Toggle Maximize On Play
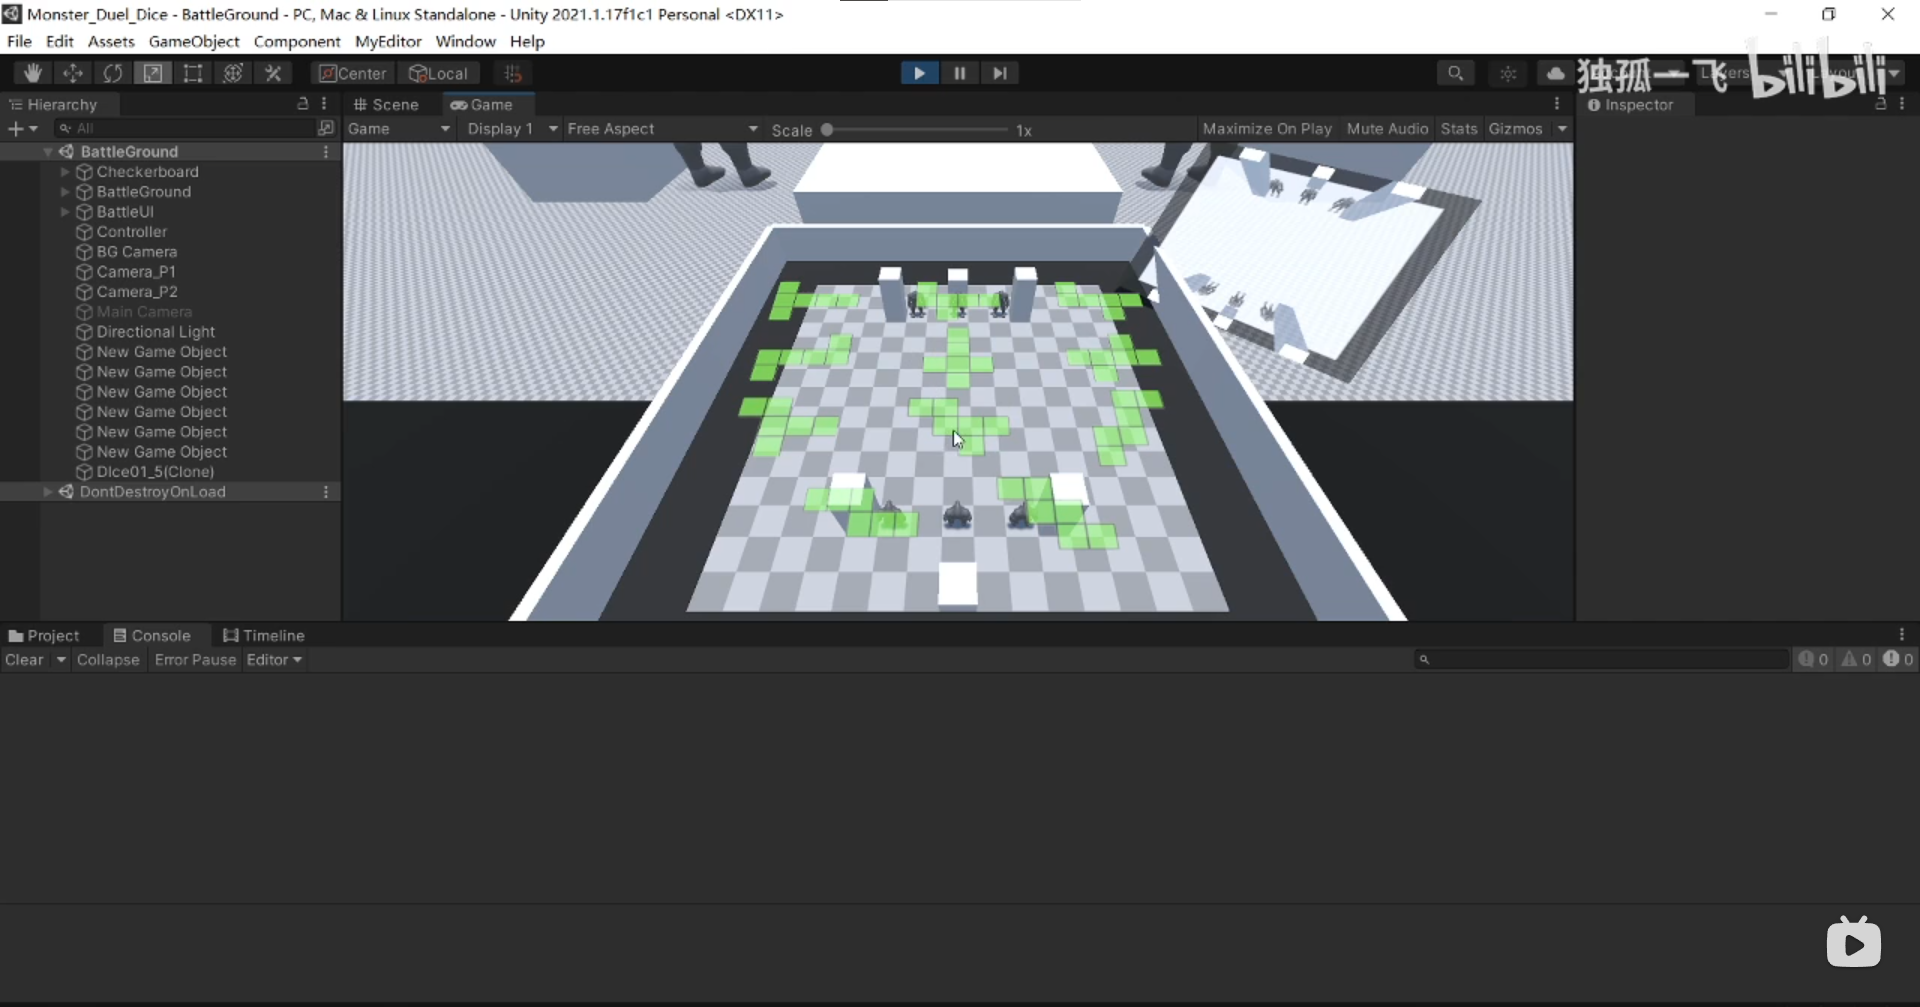The height and width of the screenshot is (1007, 1920). pyautogui.click(x=1266, y=129)
